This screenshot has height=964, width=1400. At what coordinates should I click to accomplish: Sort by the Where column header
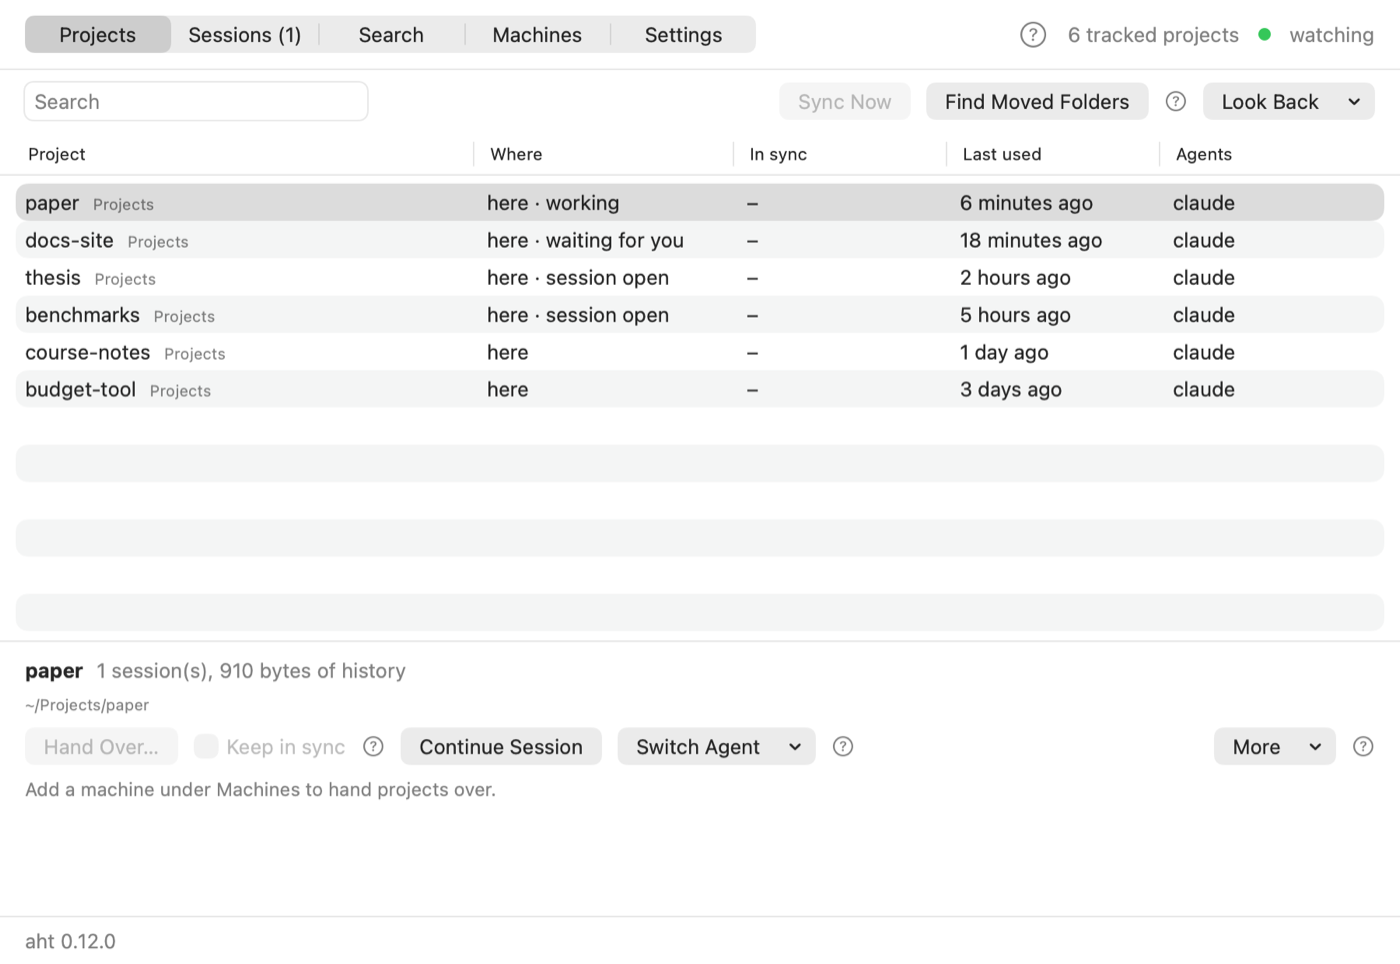(x=516, y=154)
